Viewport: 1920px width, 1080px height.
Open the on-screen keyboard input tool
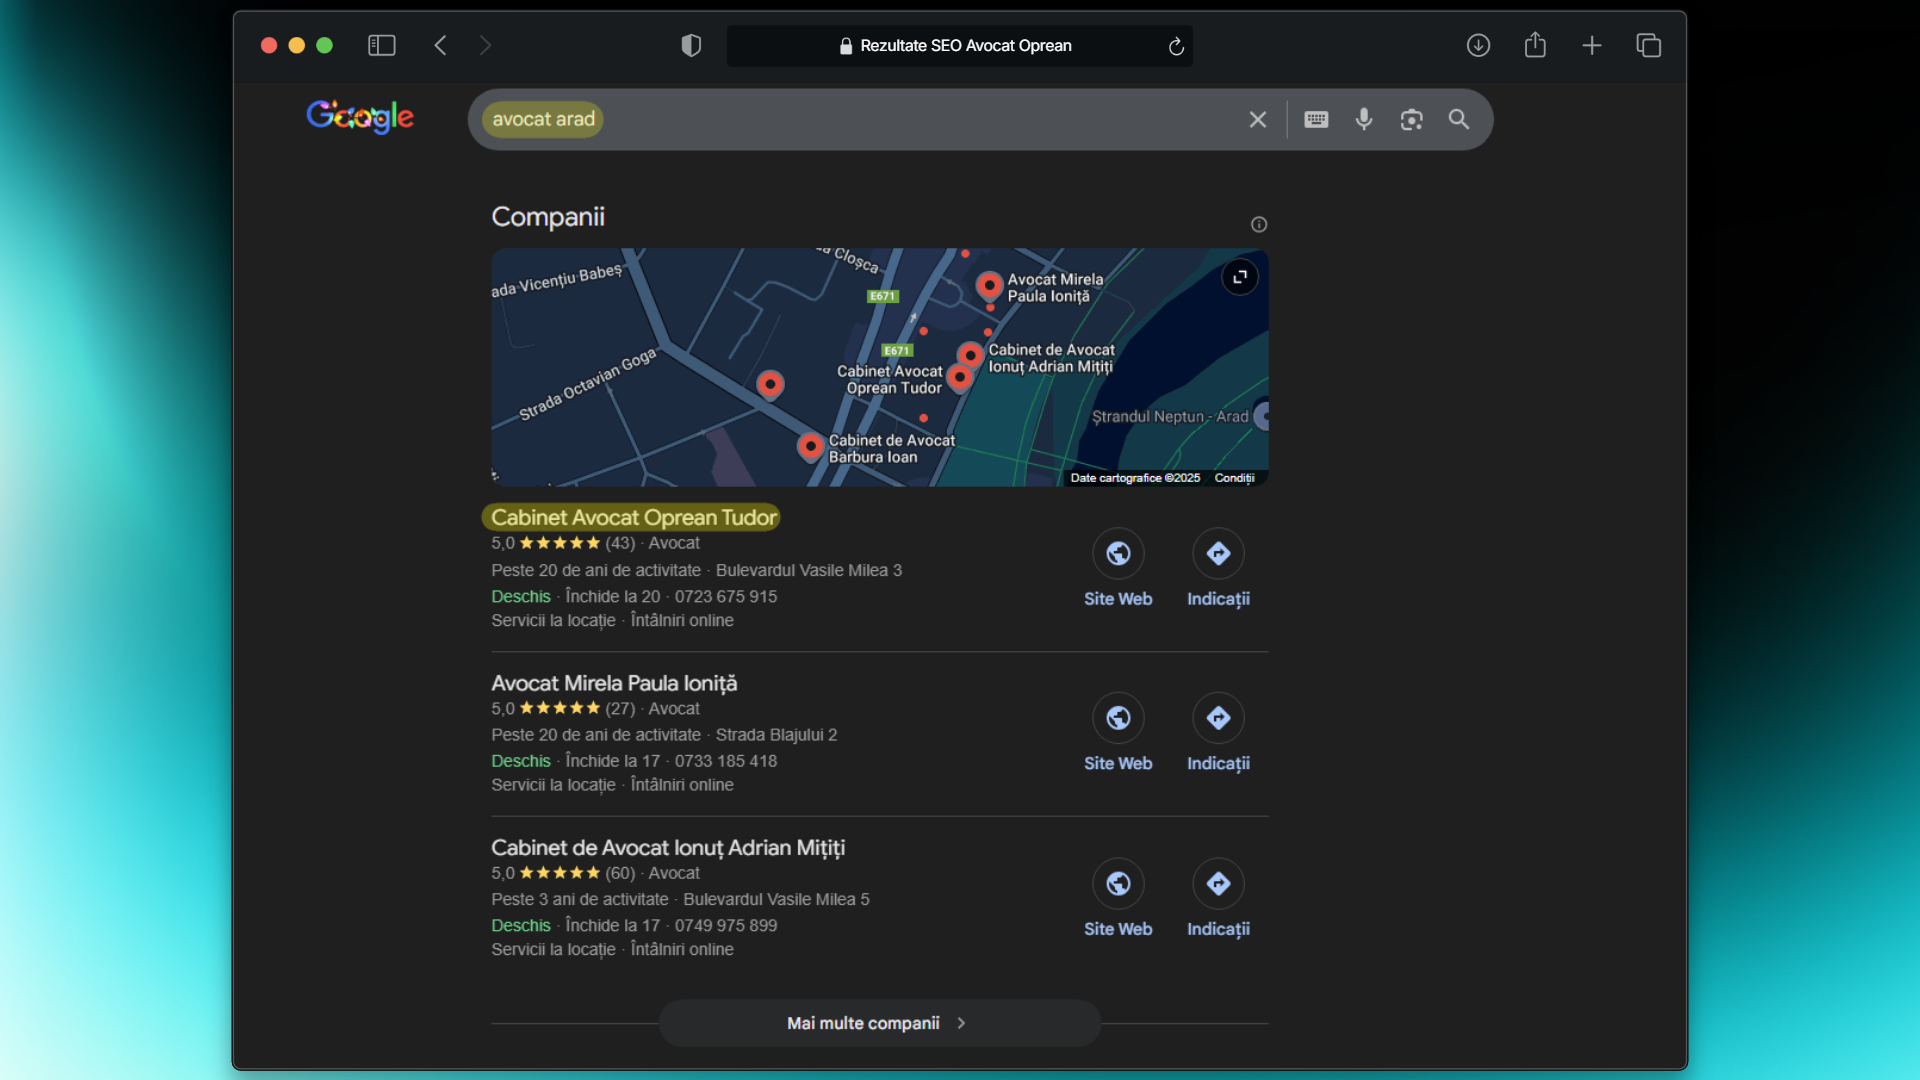[x=1316, y=120]
